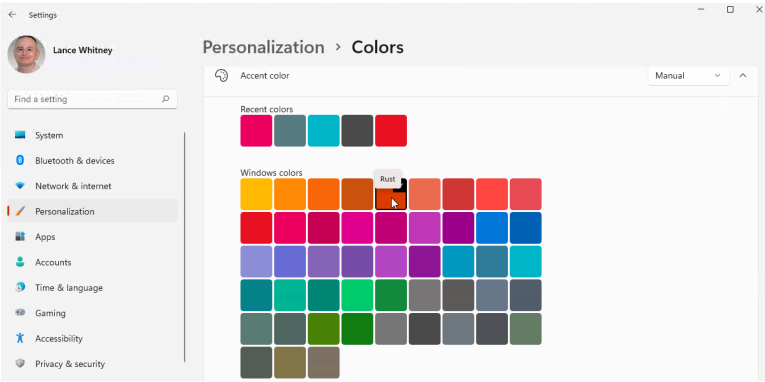Click the Network & internet wifi icon
Image resolution: width=765 pixels, height=382 pixels.
tap(20, 186)
